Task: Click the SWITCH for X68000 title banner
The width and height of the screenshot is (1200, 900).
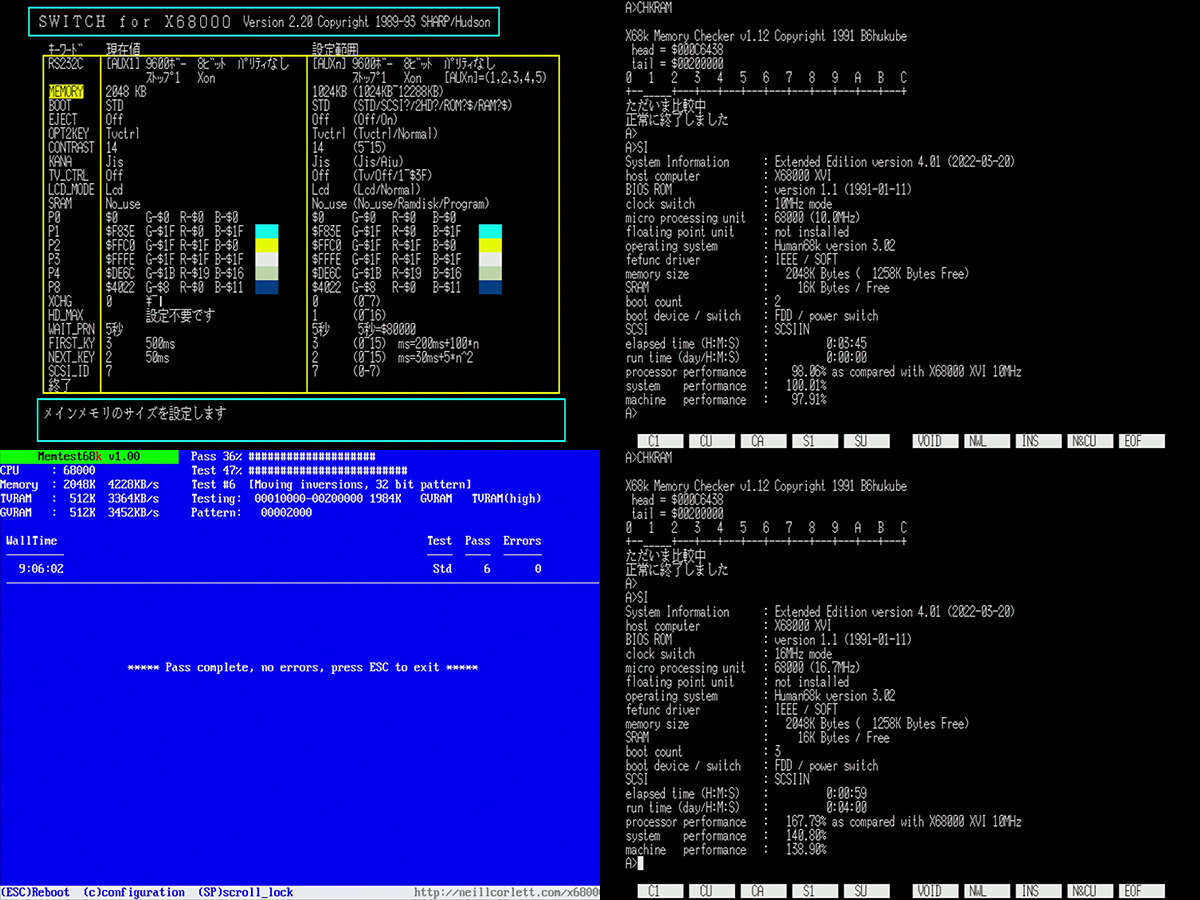Action: point(264,21)
